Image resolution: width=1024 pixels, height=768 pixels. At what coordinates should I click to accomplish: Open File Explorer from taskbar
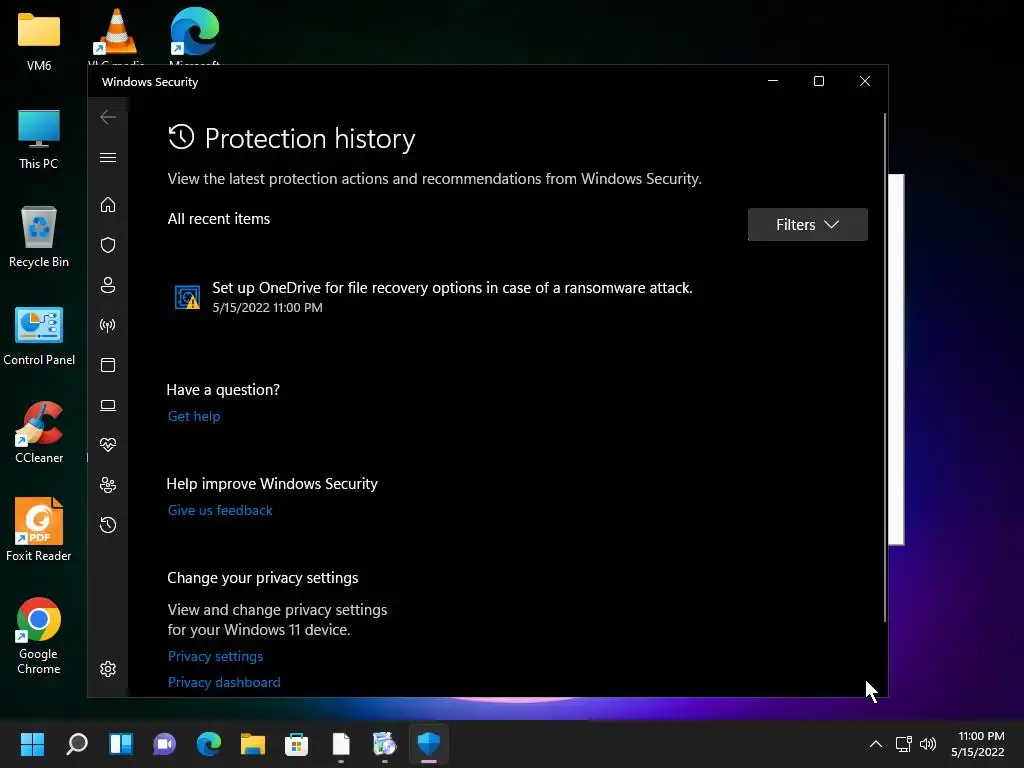253,744
